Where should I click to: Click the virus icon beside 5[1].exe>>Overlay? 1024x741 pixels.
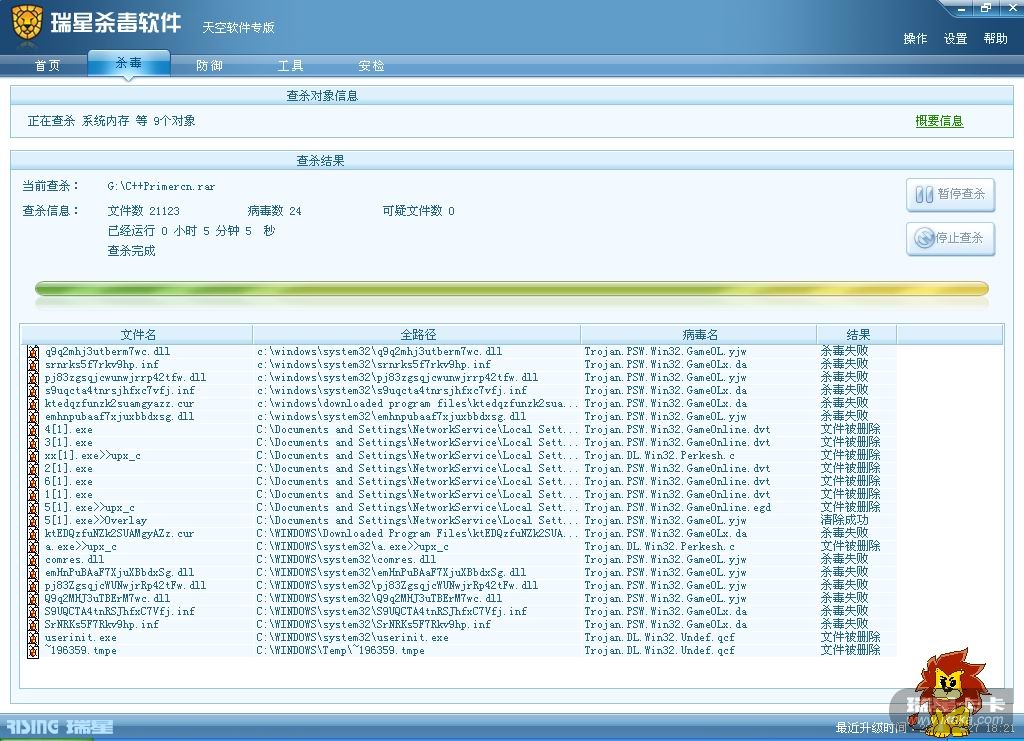click(x=33, y=521)
